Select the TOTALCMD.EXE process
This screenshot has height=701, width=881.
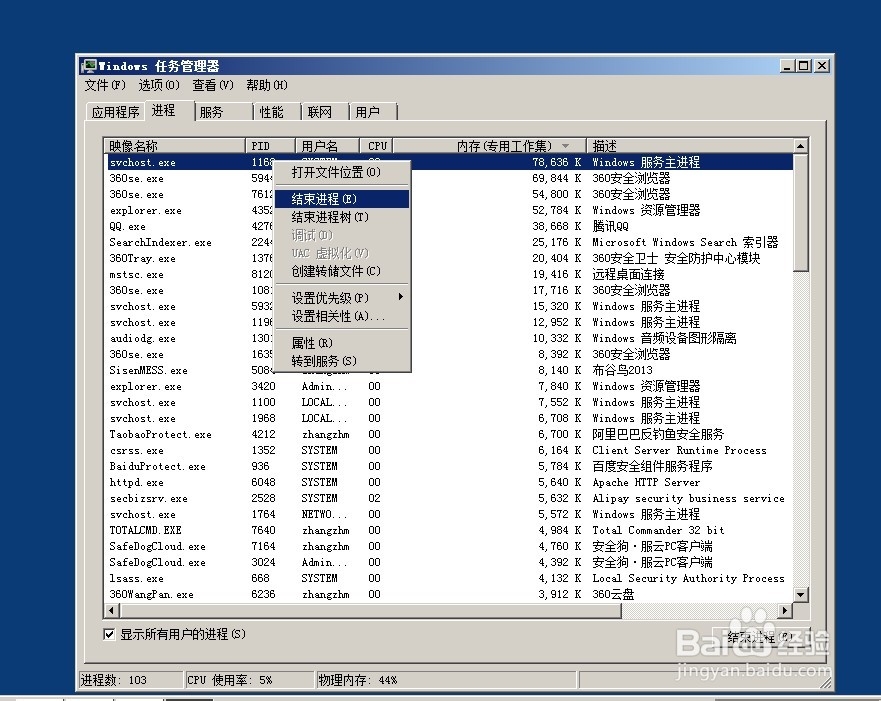(x=449, y=530)
